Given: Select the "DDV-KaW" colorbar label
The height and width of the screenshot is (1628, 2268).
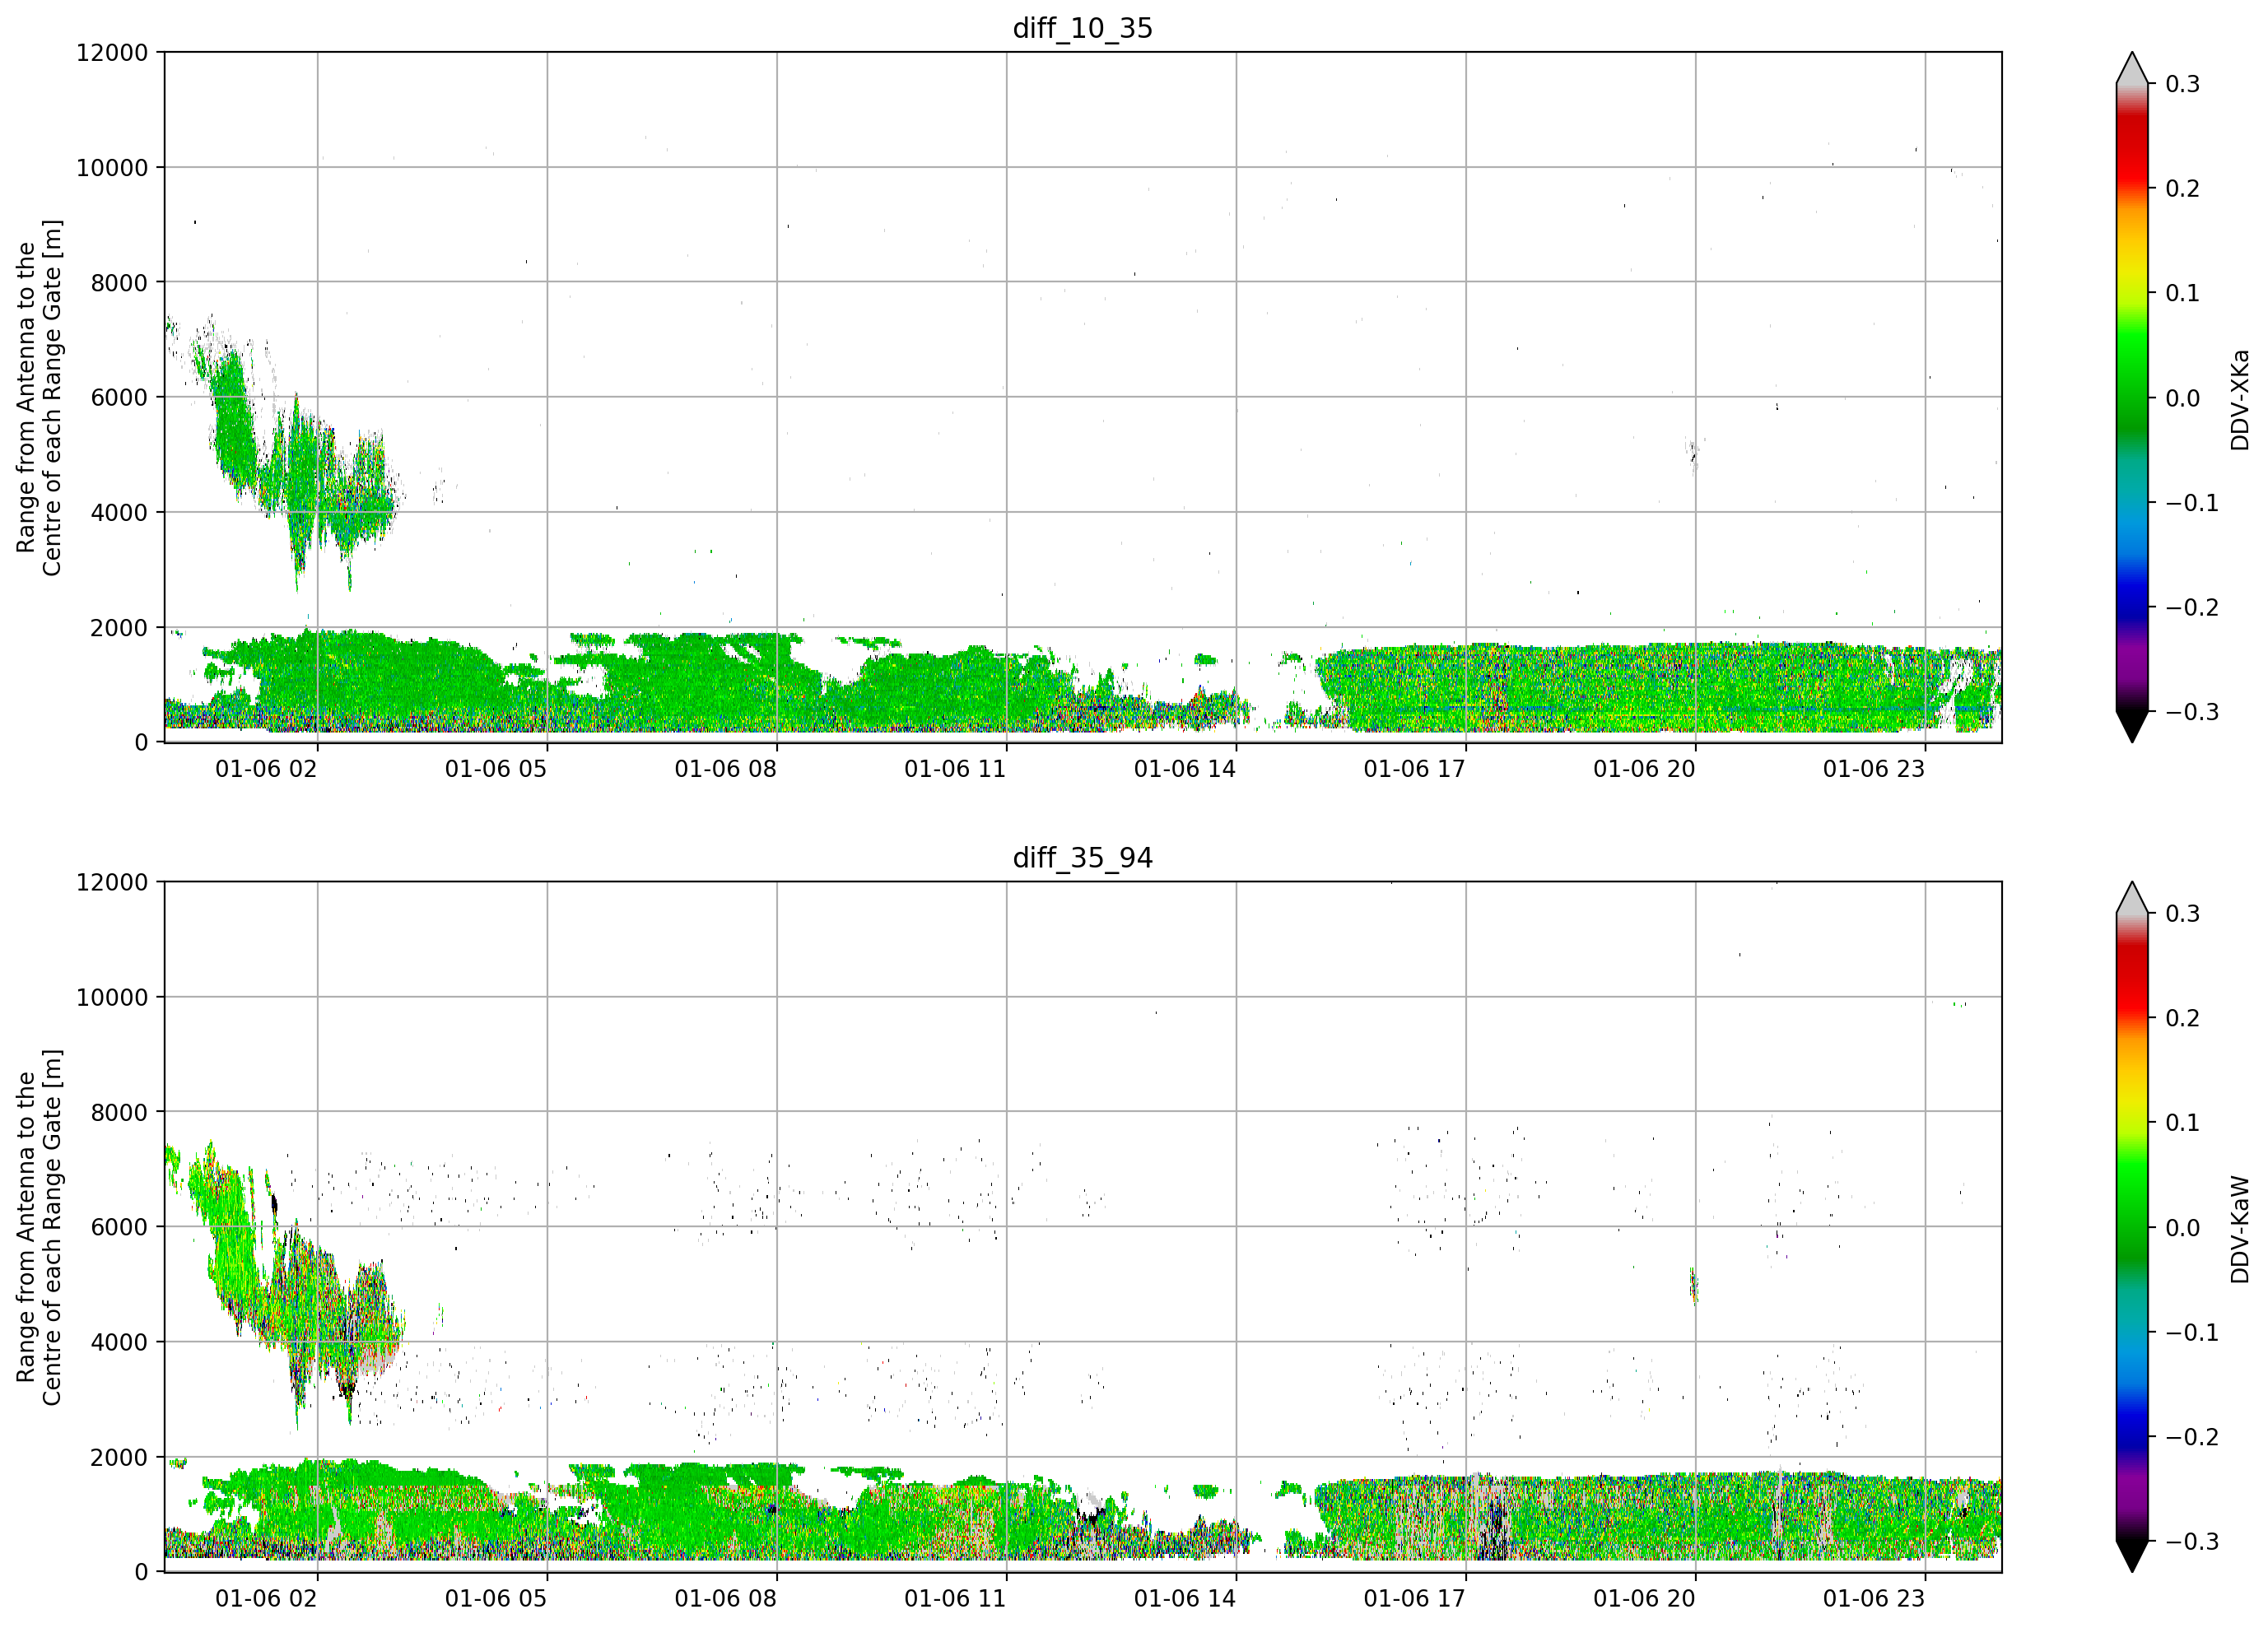Looking at the screenshot, I should 2240,1229.
